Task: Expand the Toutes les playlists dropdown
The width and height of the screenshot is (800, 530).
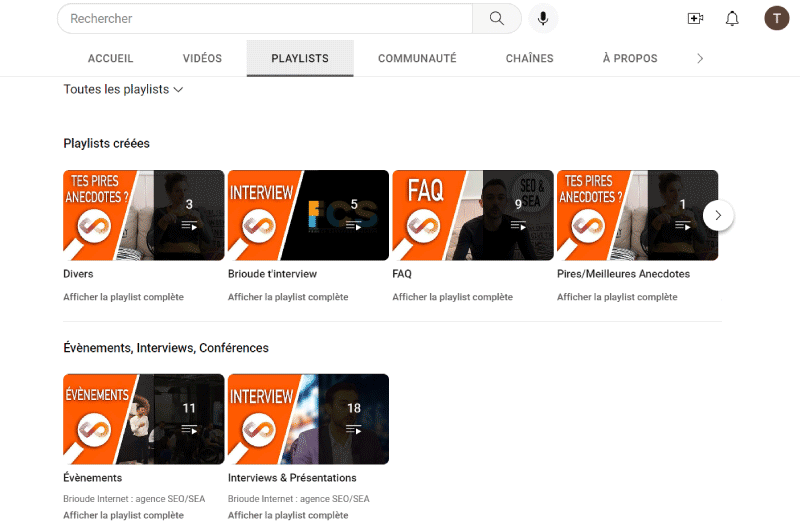Action: click(x=123, y=89)
